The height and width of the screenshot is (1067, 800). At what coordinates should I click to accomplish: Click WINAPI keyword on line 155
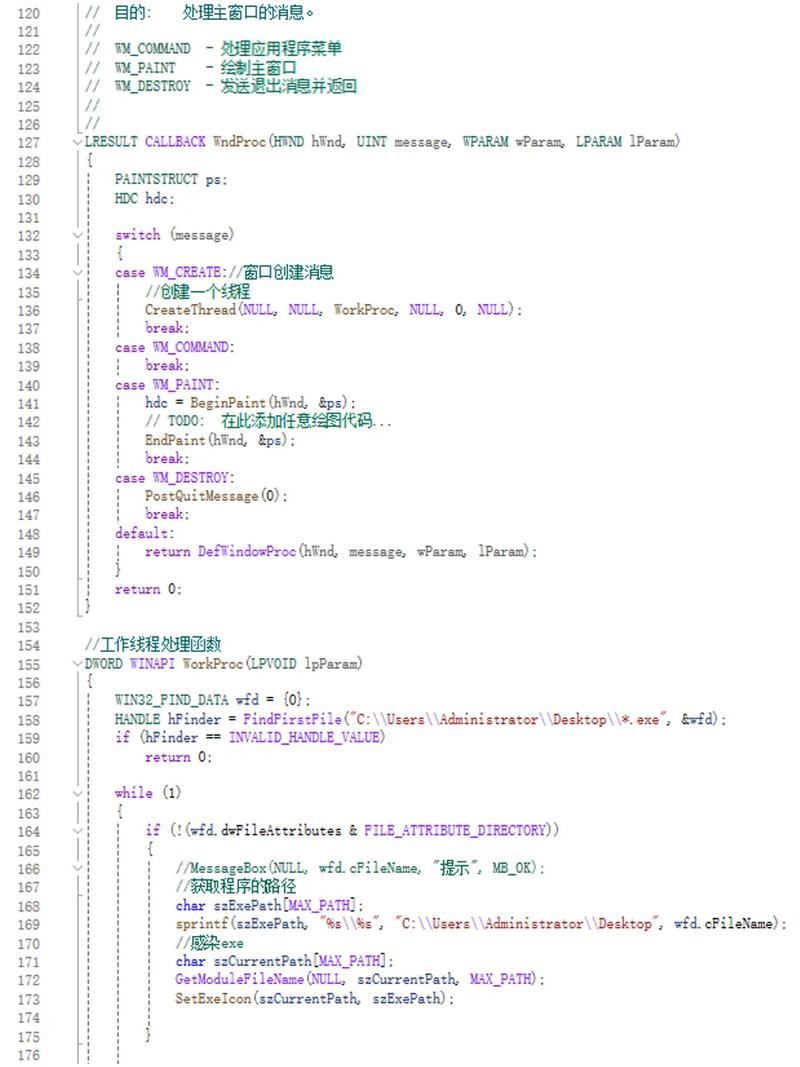[152, 663]
